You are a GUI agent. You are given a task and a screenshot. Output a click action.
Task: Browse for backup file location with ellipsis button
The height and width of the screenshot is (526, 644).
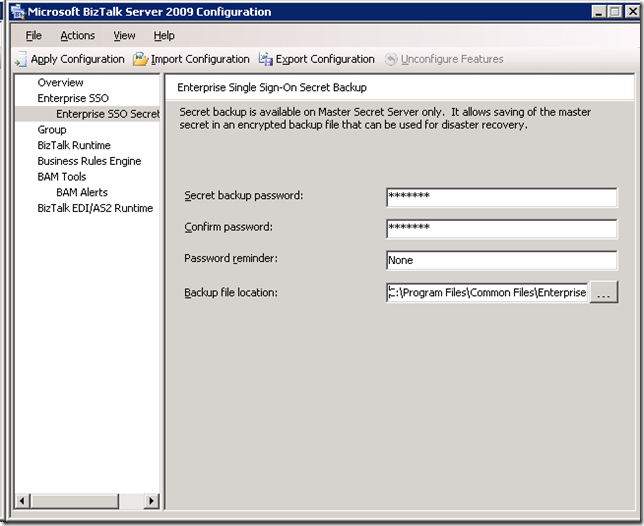tap(604, 292)
